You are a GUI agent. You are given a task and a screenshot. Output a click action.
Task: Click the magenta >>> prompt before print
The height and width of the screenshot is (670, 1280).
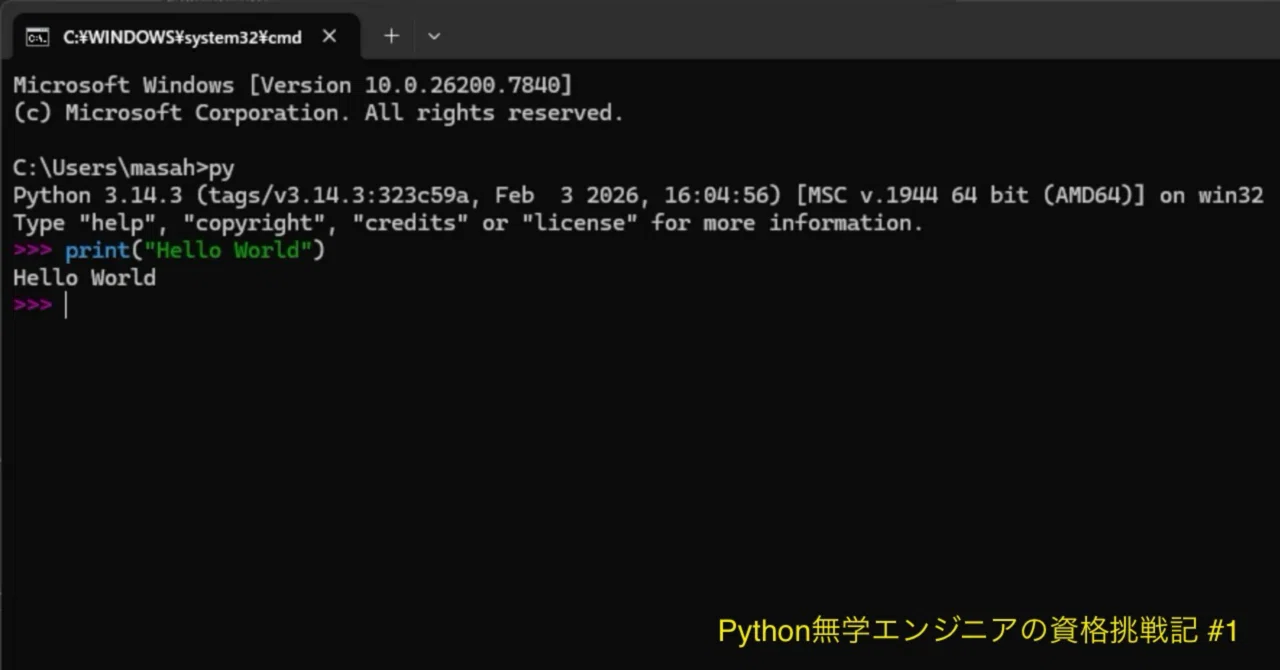(x=32, y=250)
